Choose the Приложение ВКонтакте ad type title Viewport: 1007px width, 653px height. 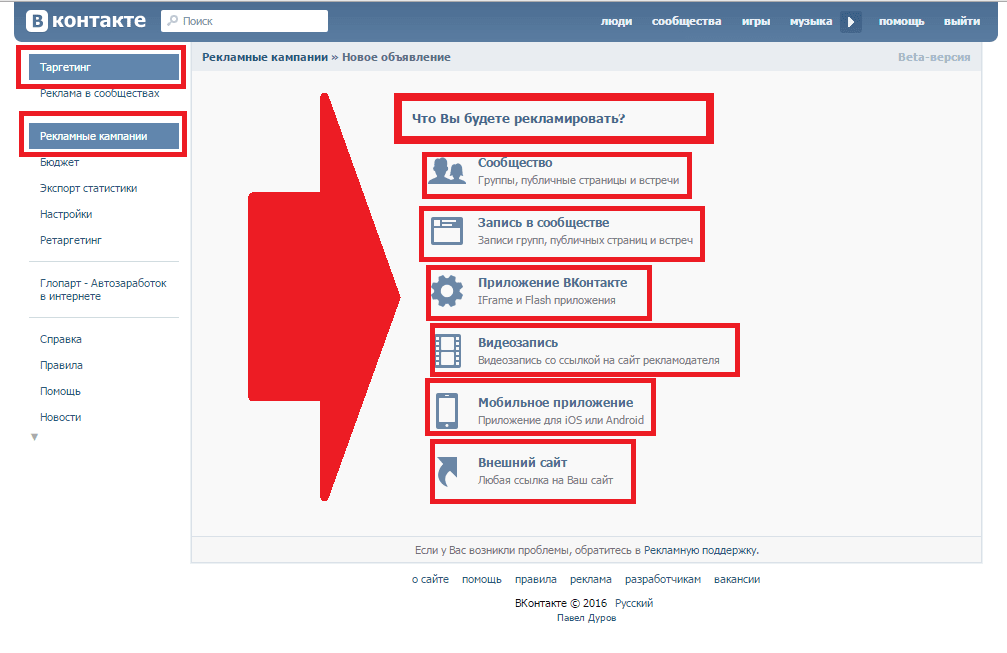click(552, 283)
